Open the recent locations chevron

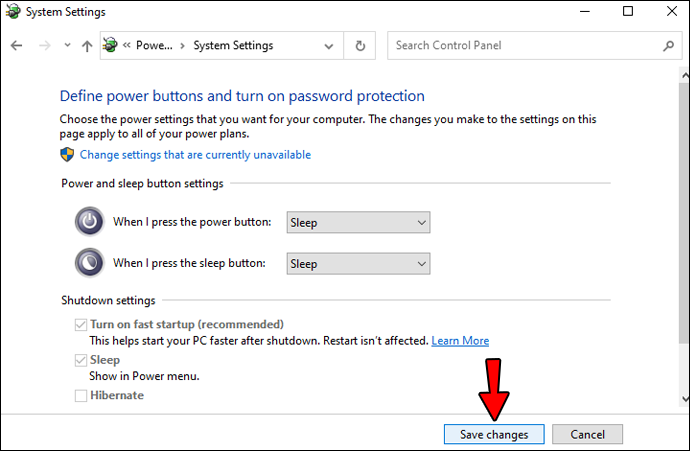click(x=67, y=46)
